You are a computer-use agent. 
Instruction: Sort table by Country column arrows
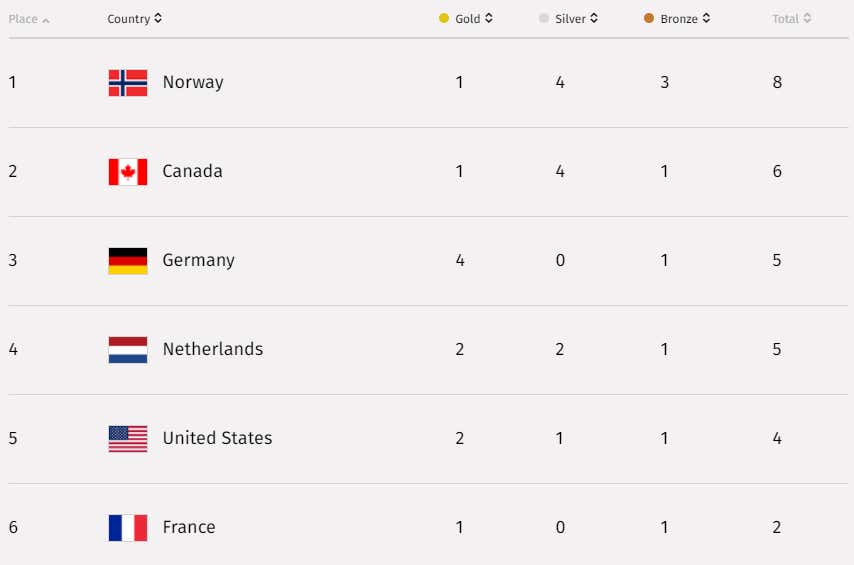(x=158, y=19)
